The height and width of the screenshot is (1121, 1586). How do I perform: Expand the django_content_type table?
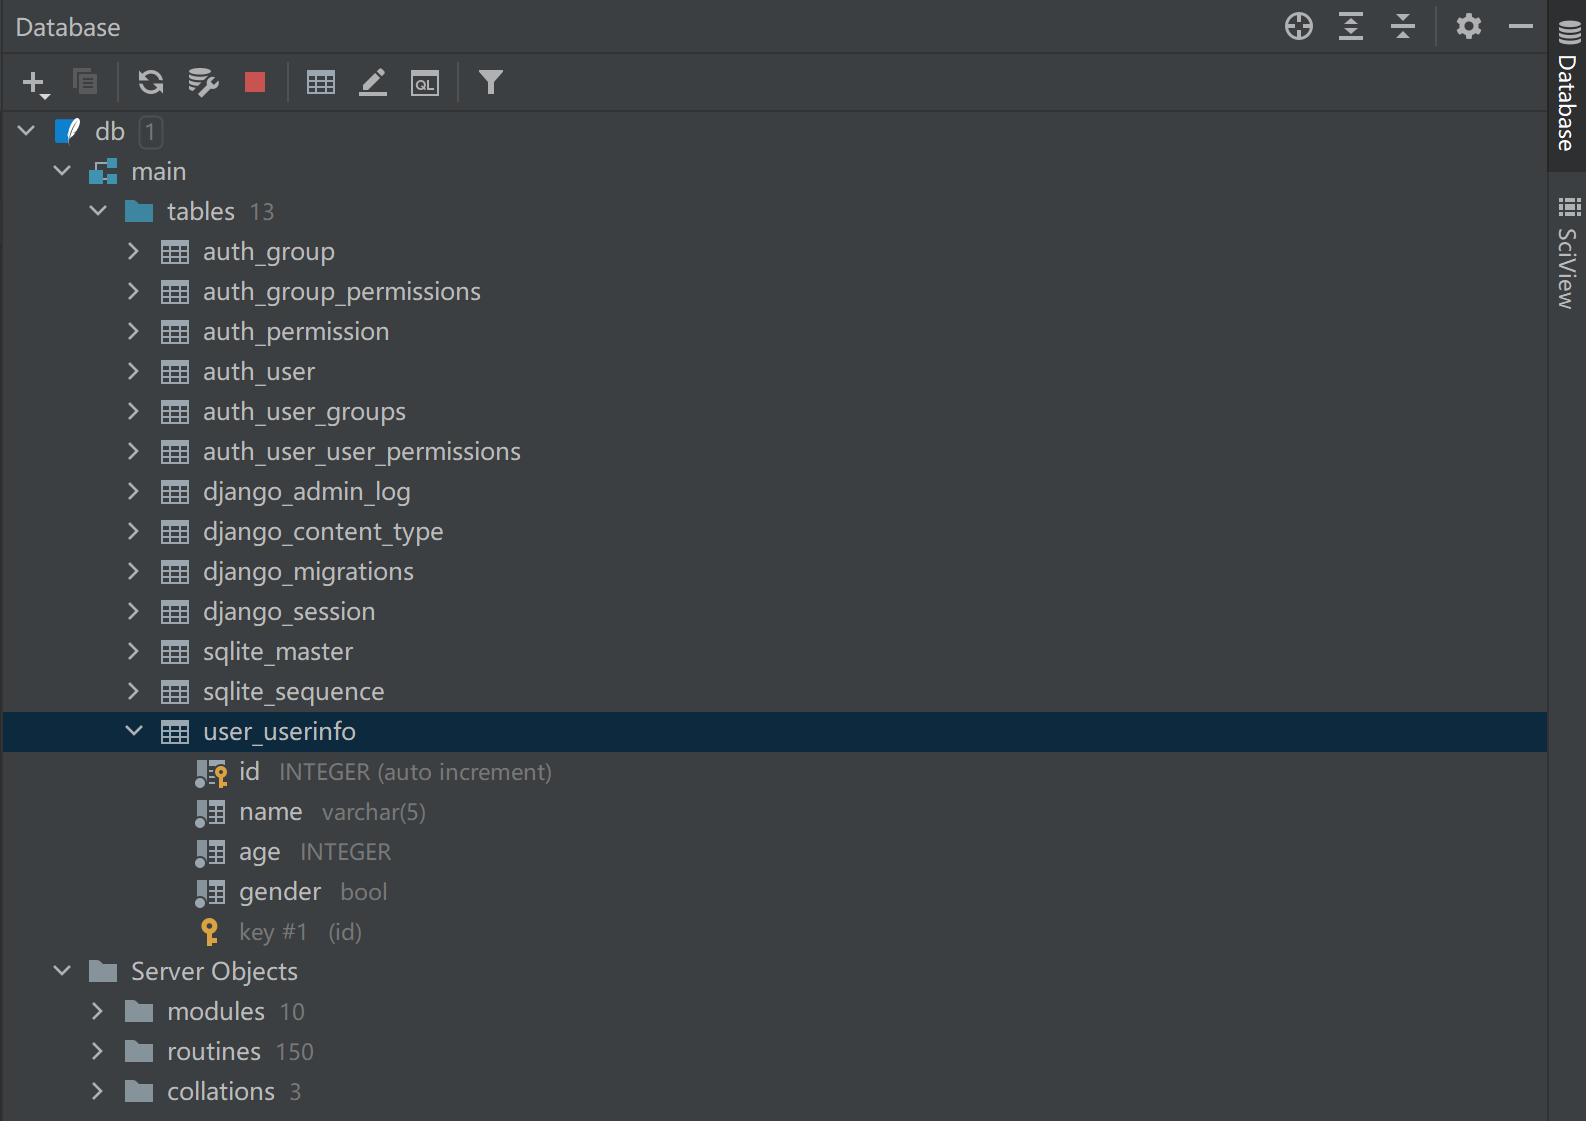(133, 531)
